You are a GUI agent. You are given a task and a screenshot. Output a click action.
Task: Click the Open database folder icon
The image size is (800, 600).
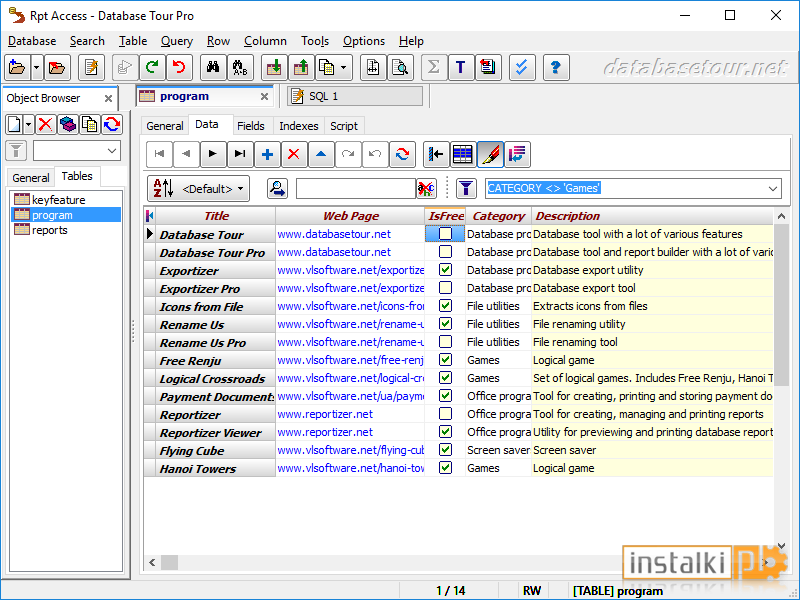17,67
